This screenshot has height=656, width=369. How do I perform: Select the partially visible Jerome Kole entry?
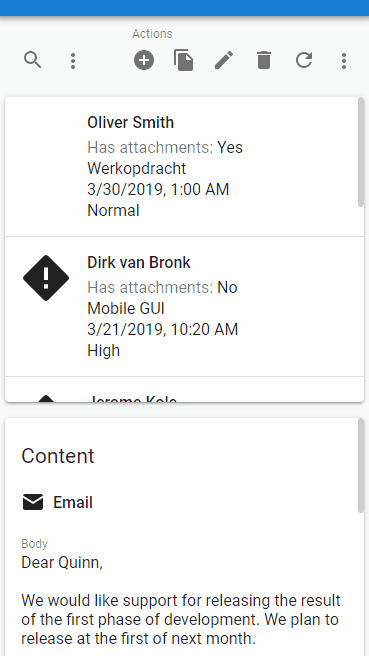click(184, 390)
